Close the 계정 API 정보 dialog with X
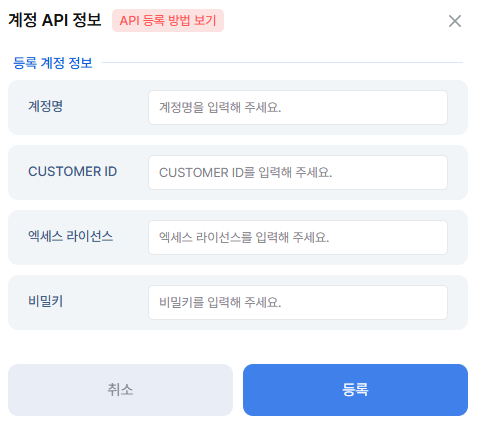 coord(455,21)
